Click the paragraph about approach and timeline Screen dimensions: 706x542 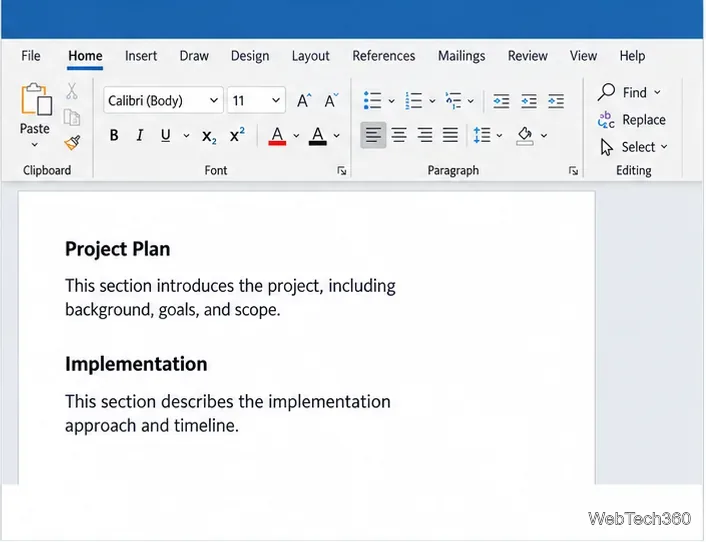point(227,413)
